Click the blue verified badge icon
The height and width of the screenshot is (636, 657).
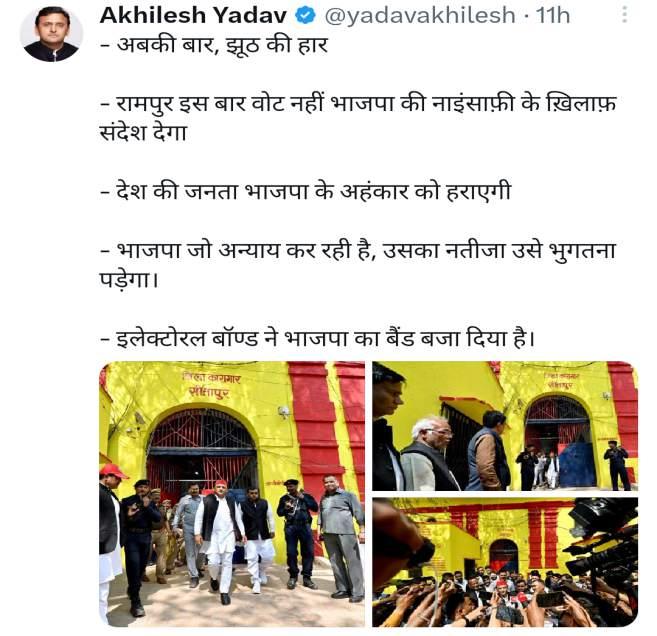(305, 16)
